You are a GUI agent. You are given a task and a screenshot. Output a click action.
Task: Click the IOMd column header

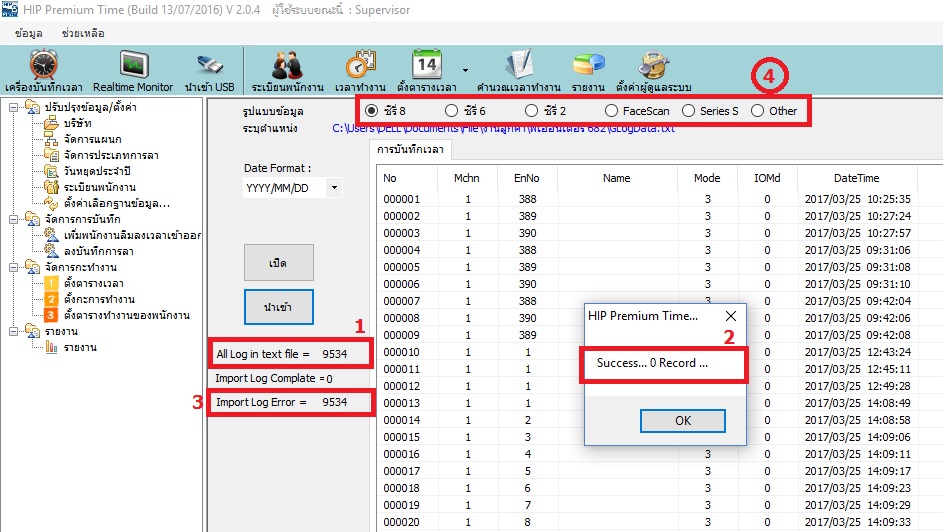tap(767, 178)
